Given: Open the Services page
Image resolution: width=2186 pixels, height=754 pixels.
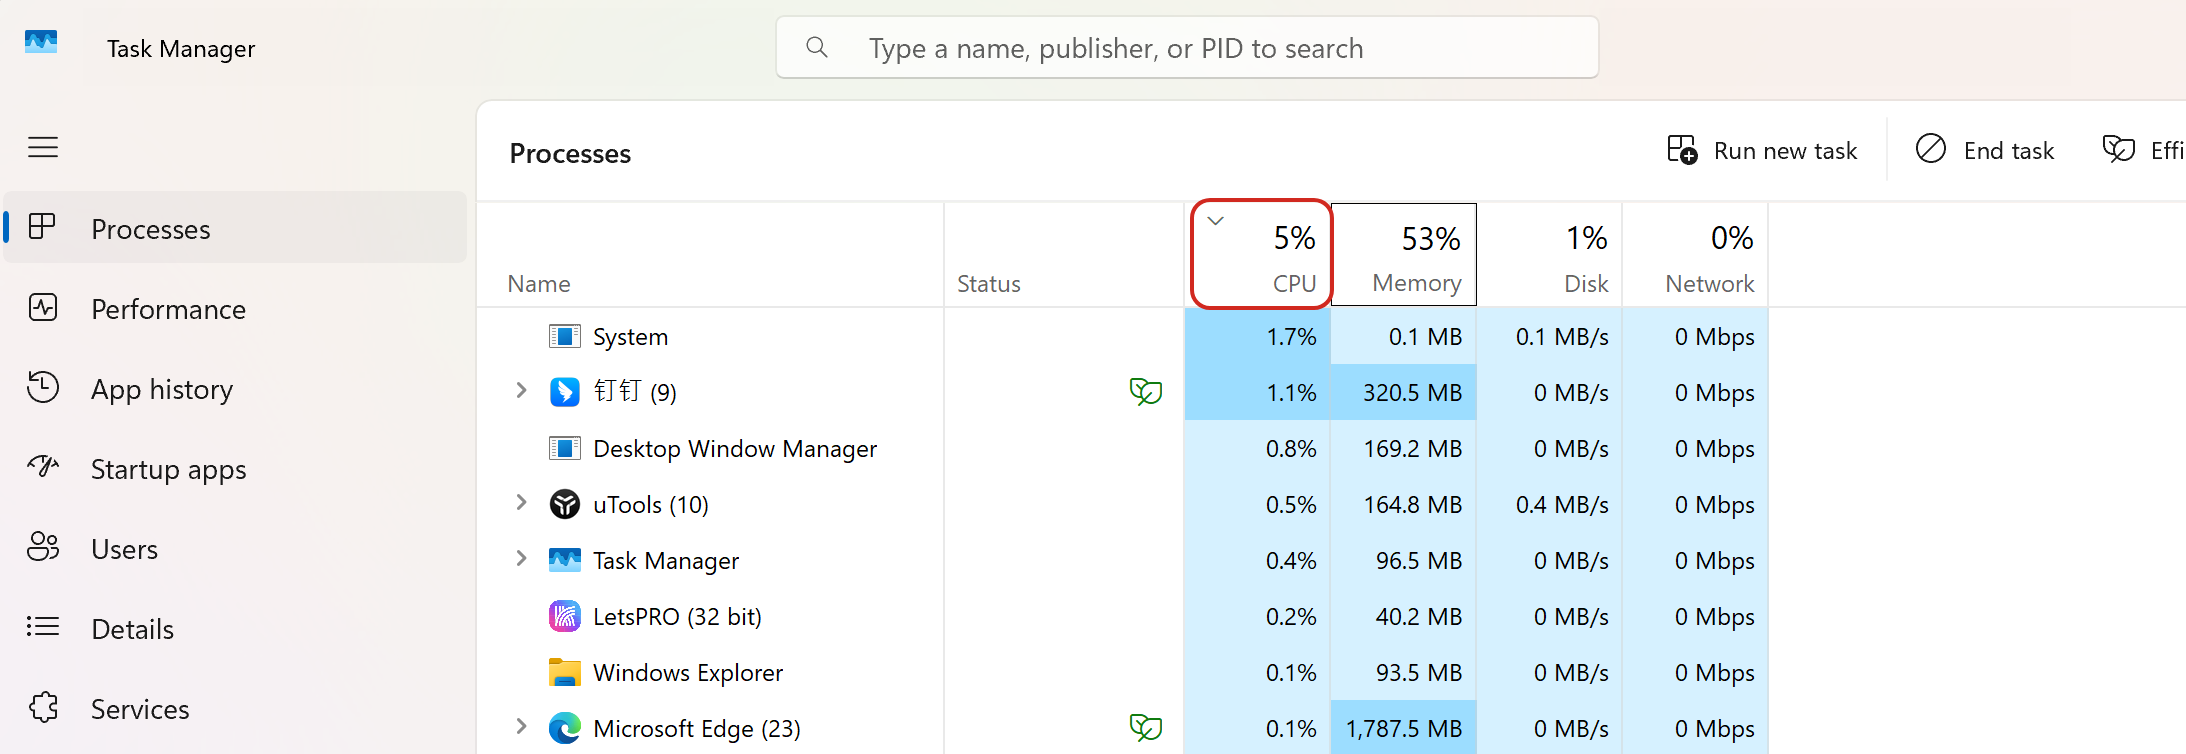Looking at the screenshot, I should pyautogui.click(x=140, y=709).
